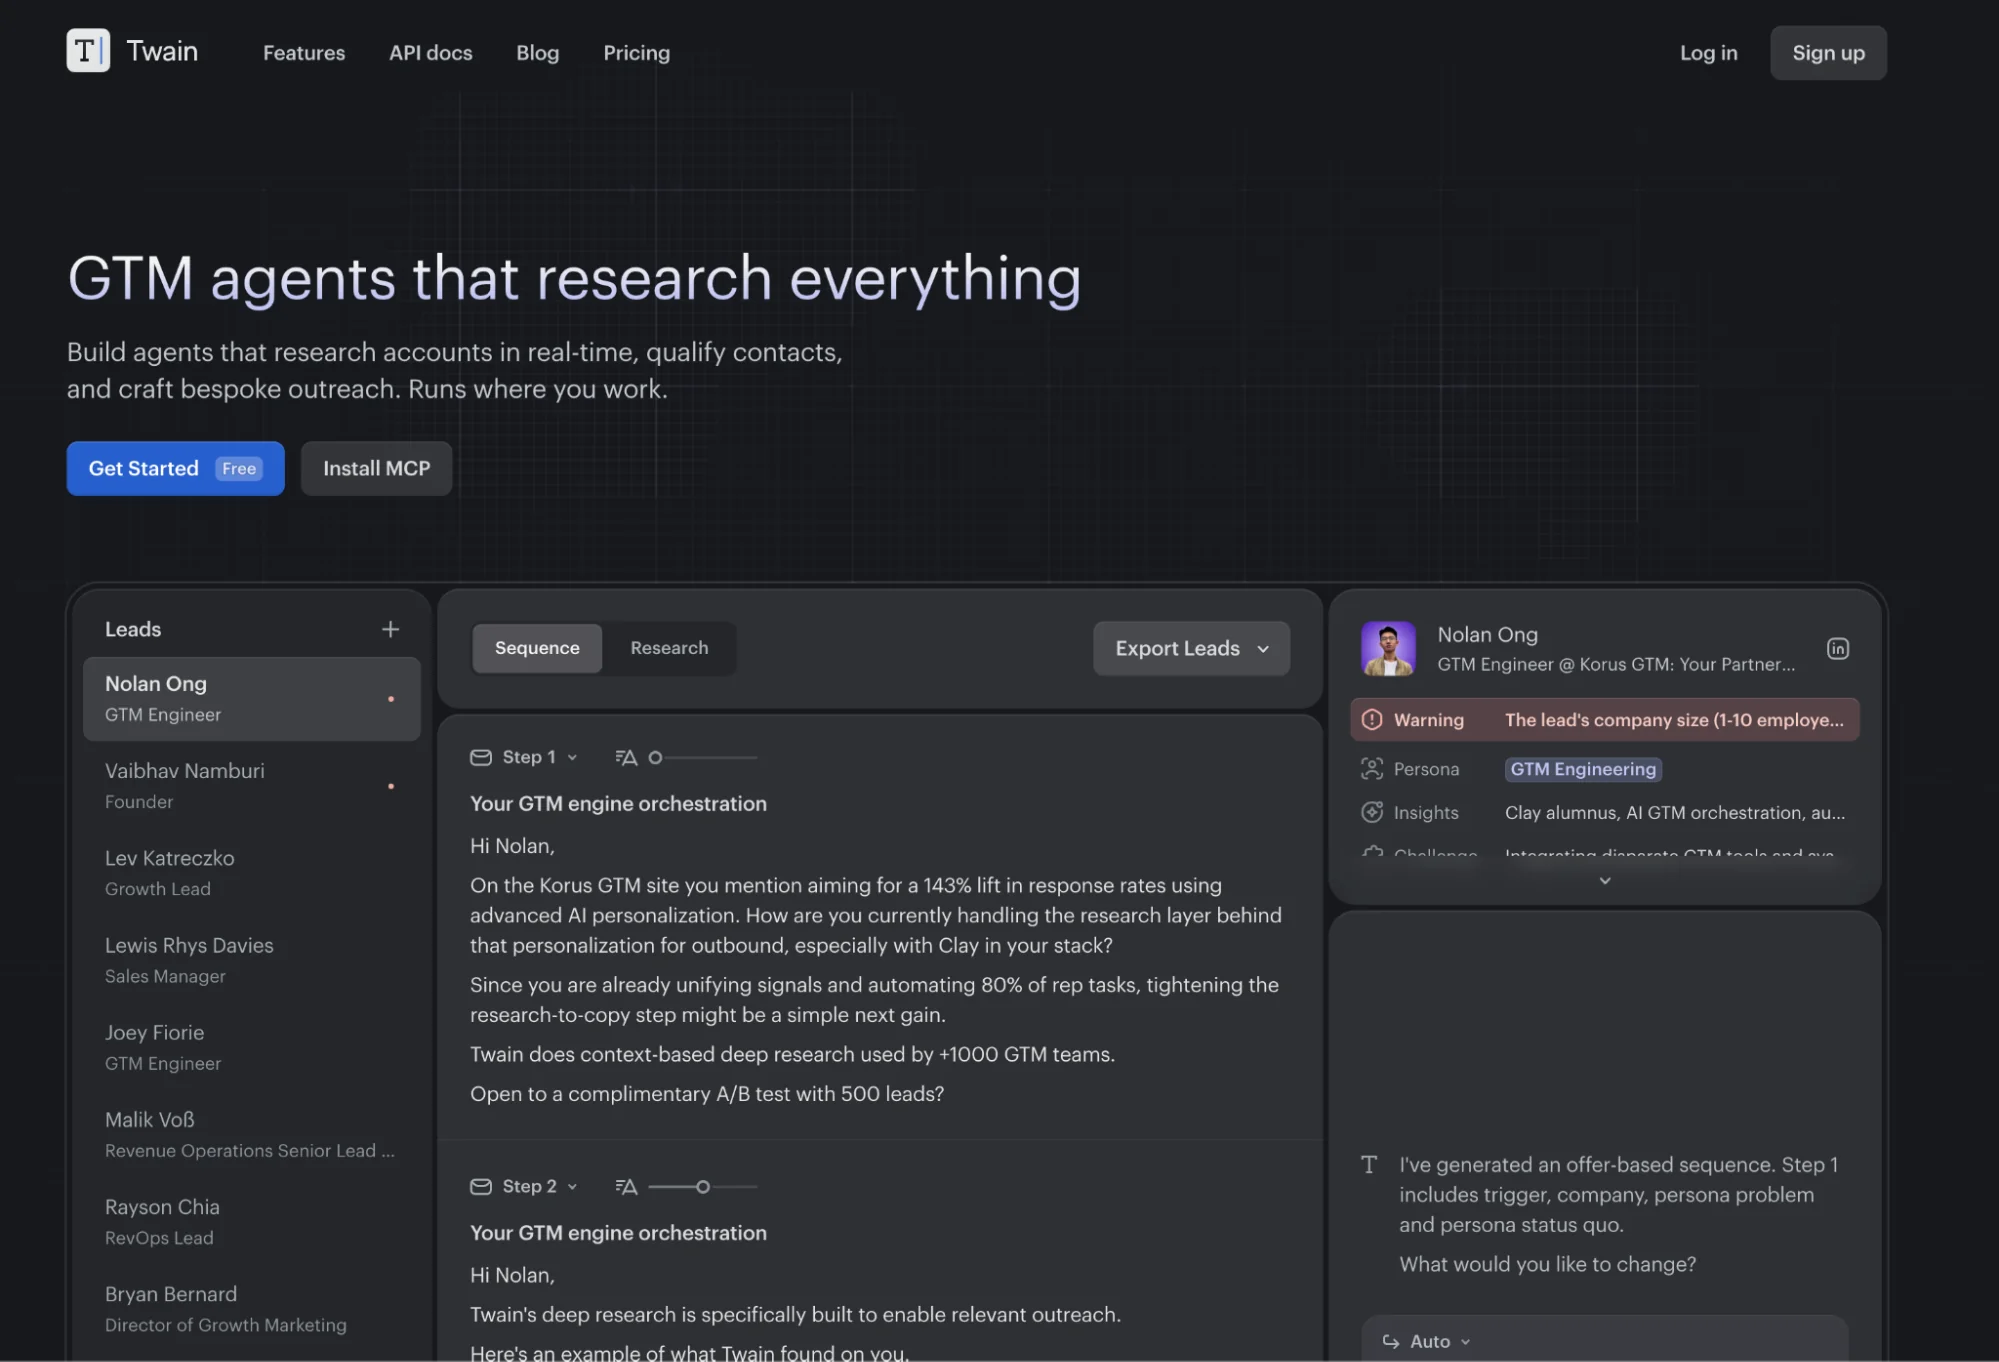The height and width of the screenshot is (1362, 1999).
Task: Click the GTM Engineering persona tag
Action: 1583,768
